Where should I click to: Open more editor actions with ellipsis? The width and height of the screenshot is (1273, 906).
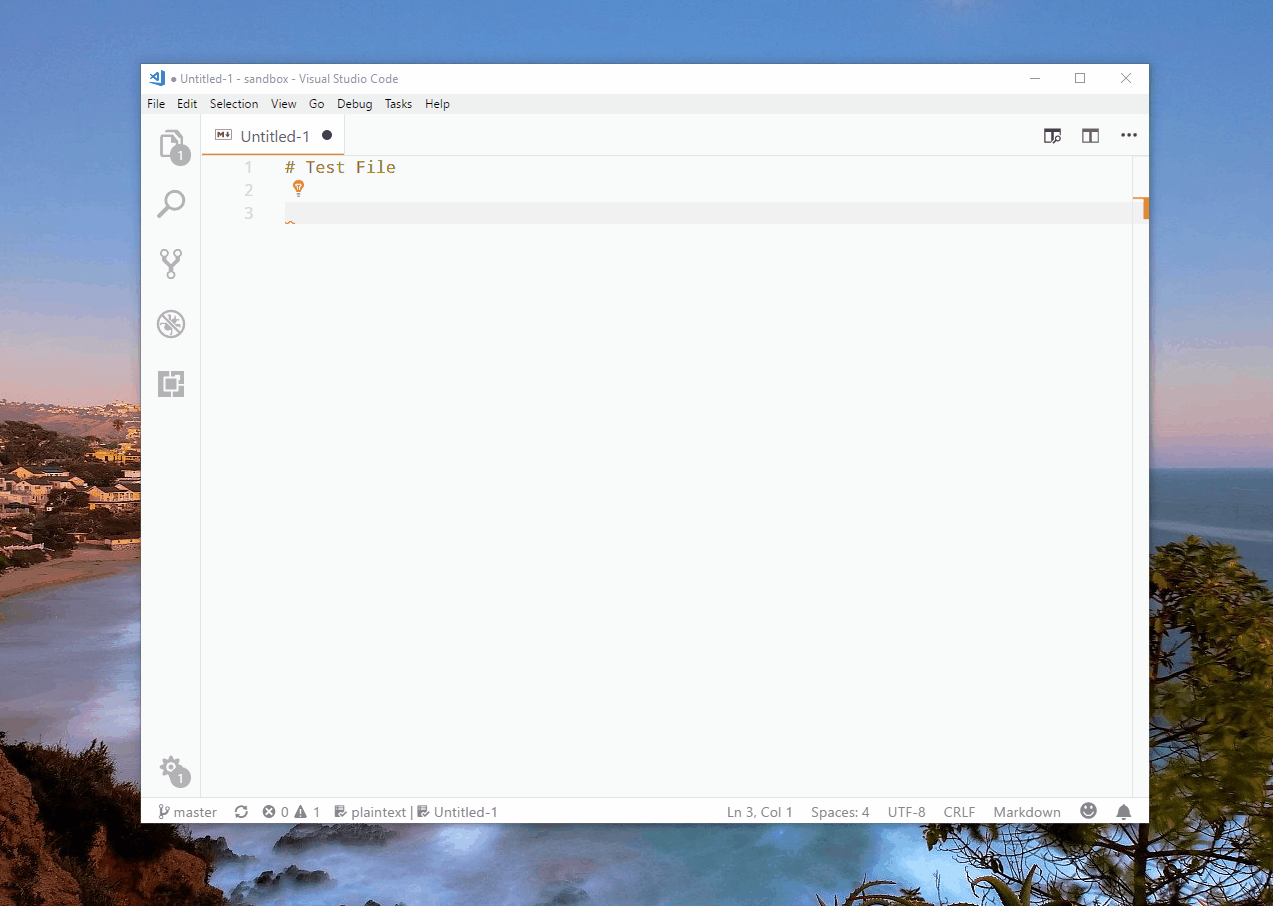[x=1128, y=135]
